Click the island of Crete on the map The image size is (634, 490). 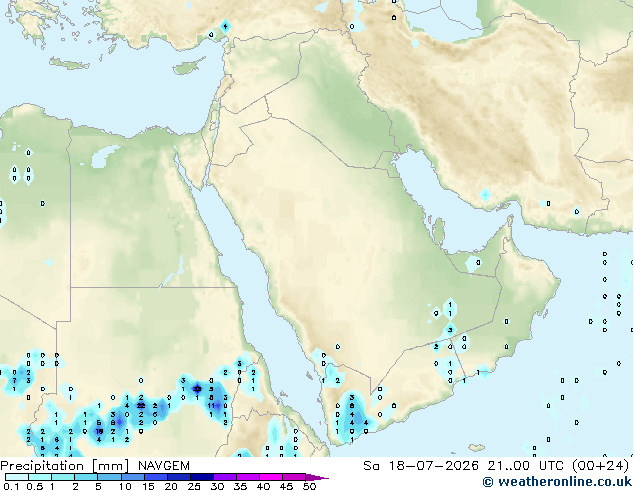tap(70, 64)
